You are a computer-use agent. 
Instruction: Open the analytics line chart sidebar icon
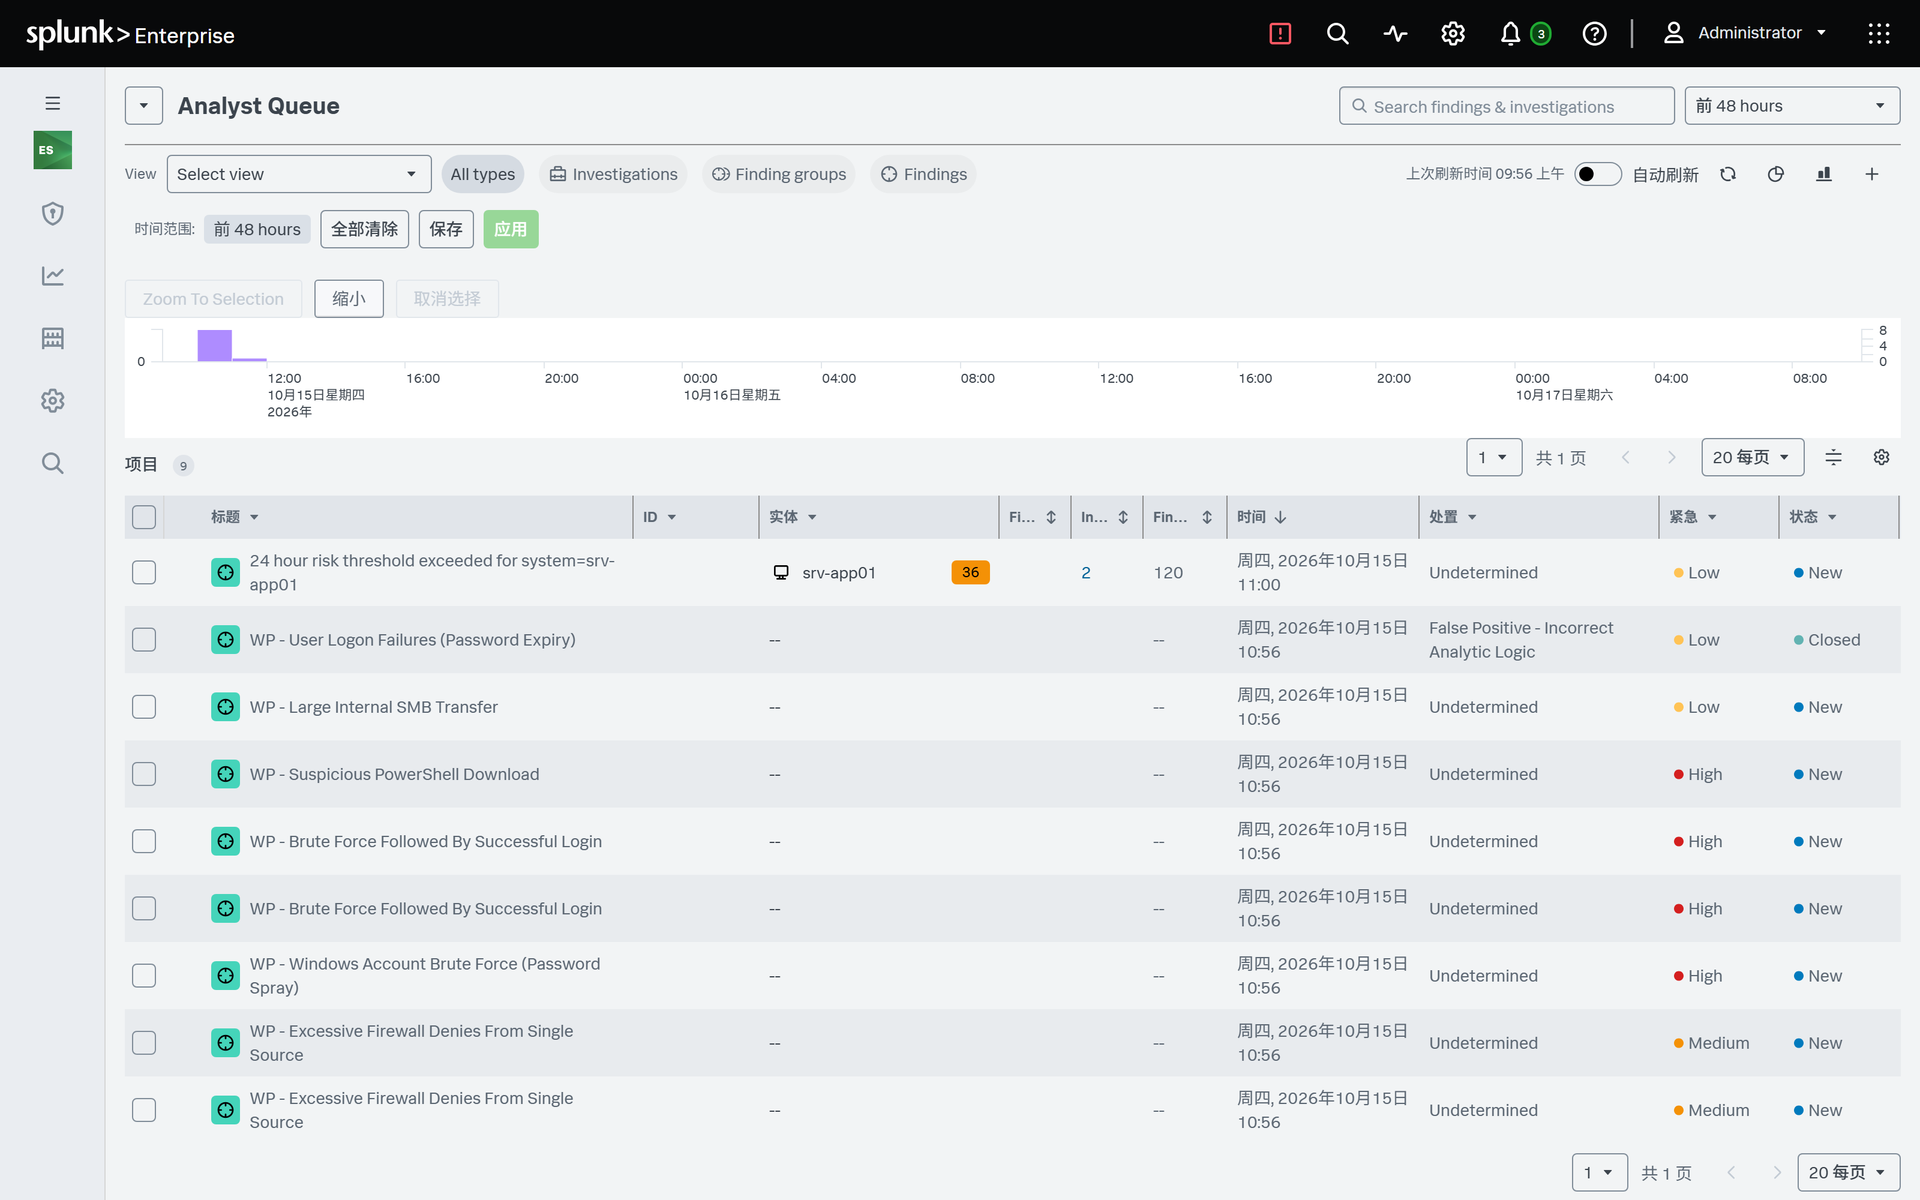(x=53, y=275)
